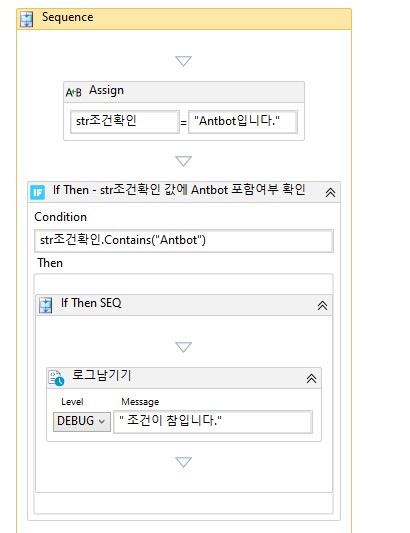The image size is (410, 533).
Task: Click drop arrow below 로그남기기 activity
Action: 184,462
